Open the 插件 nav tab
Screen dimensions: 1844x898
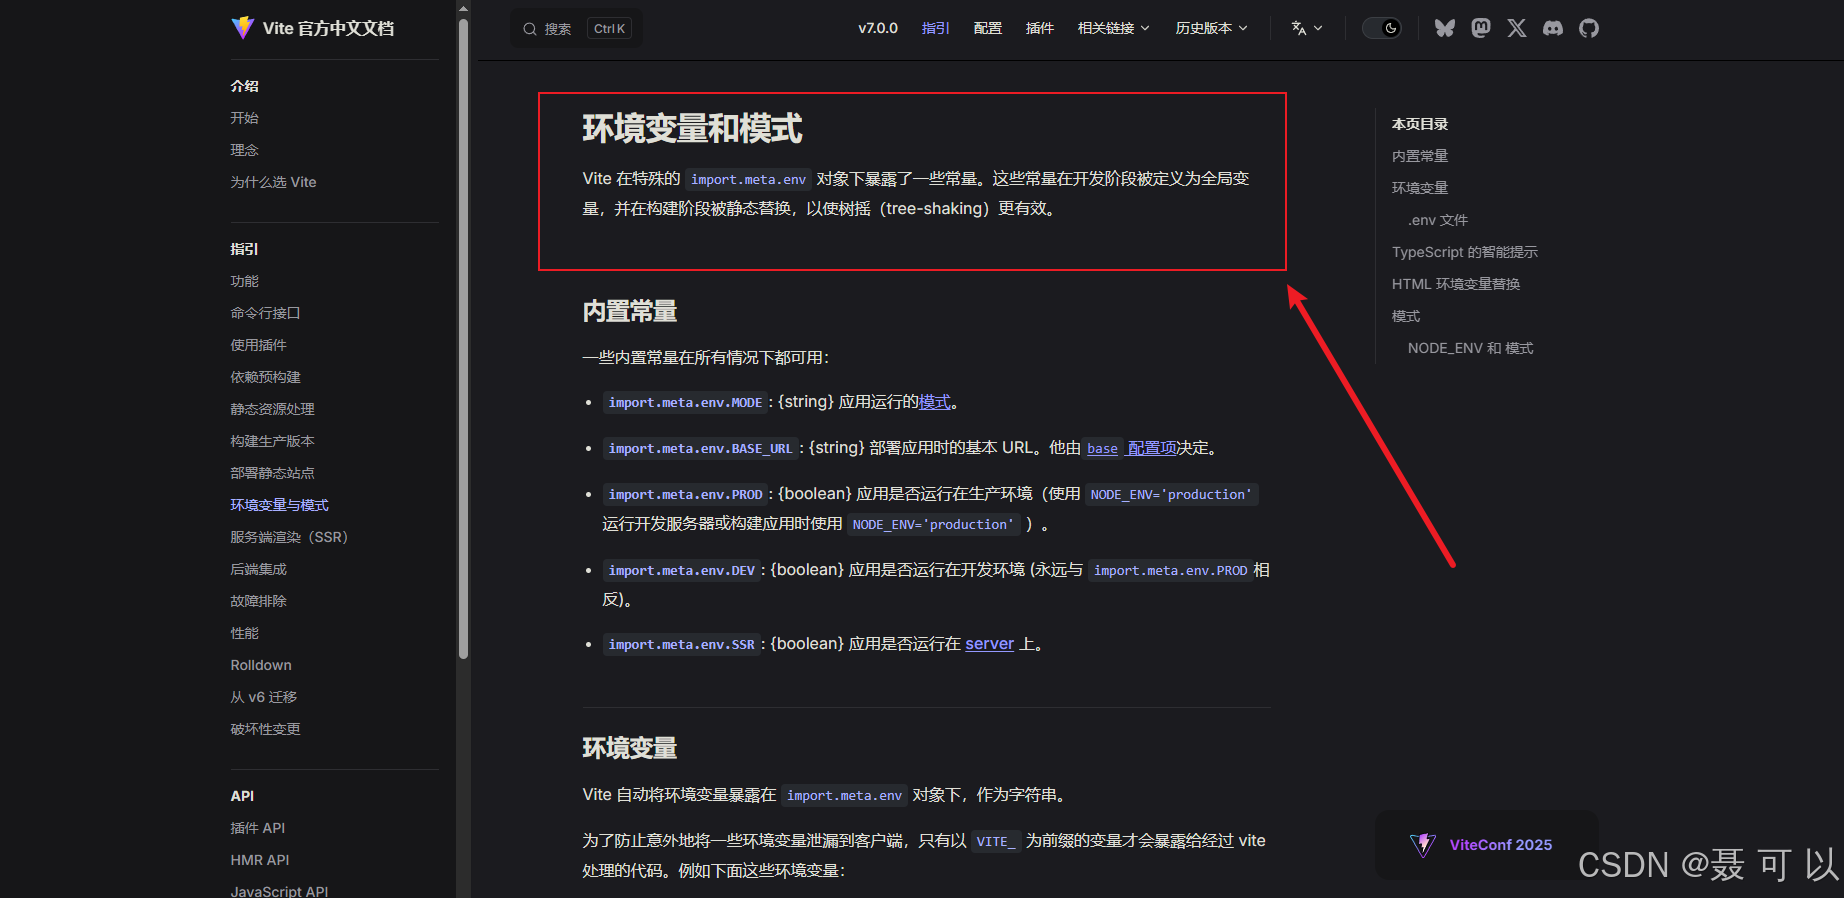[x=1040, y=28]
